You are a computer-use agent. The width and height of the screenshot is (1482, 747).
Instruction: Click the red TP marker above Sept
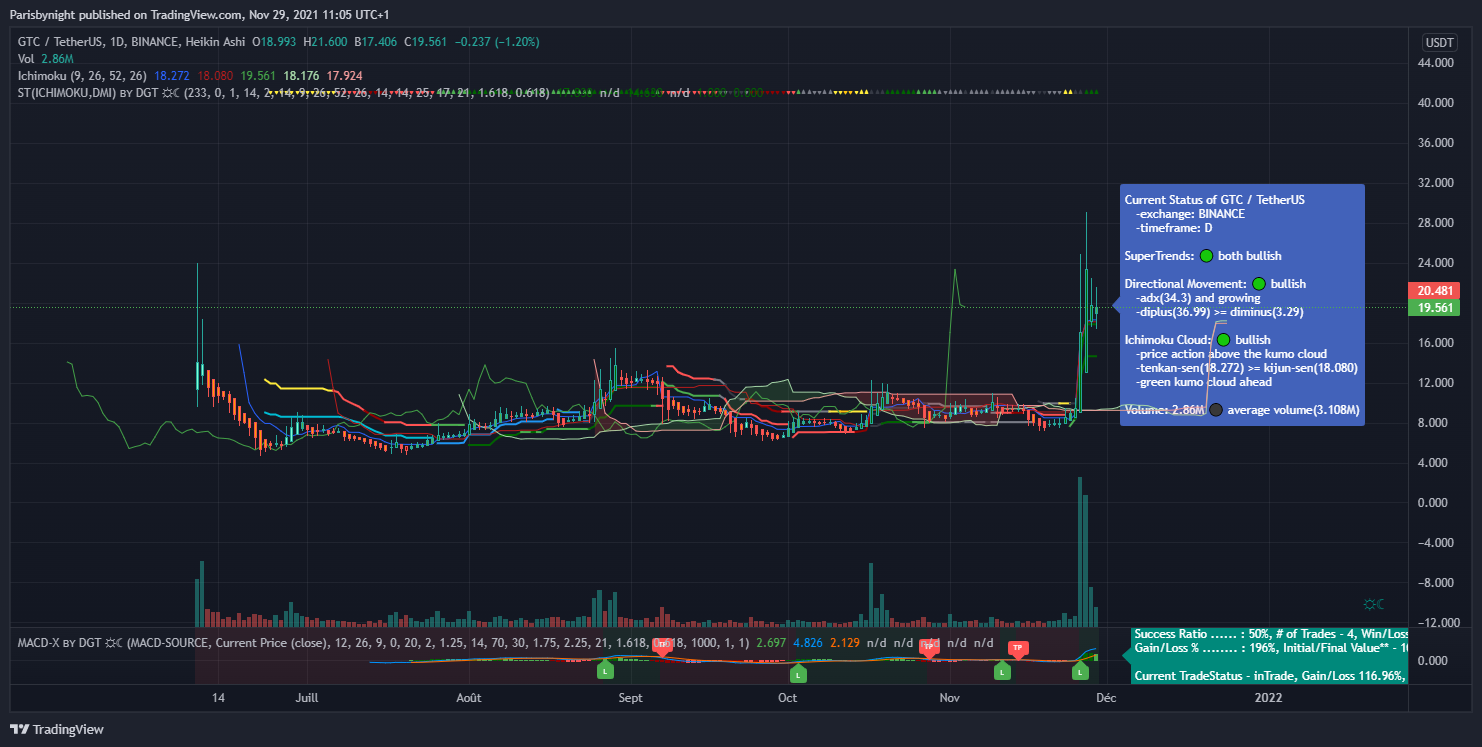(x=661, y=646)
